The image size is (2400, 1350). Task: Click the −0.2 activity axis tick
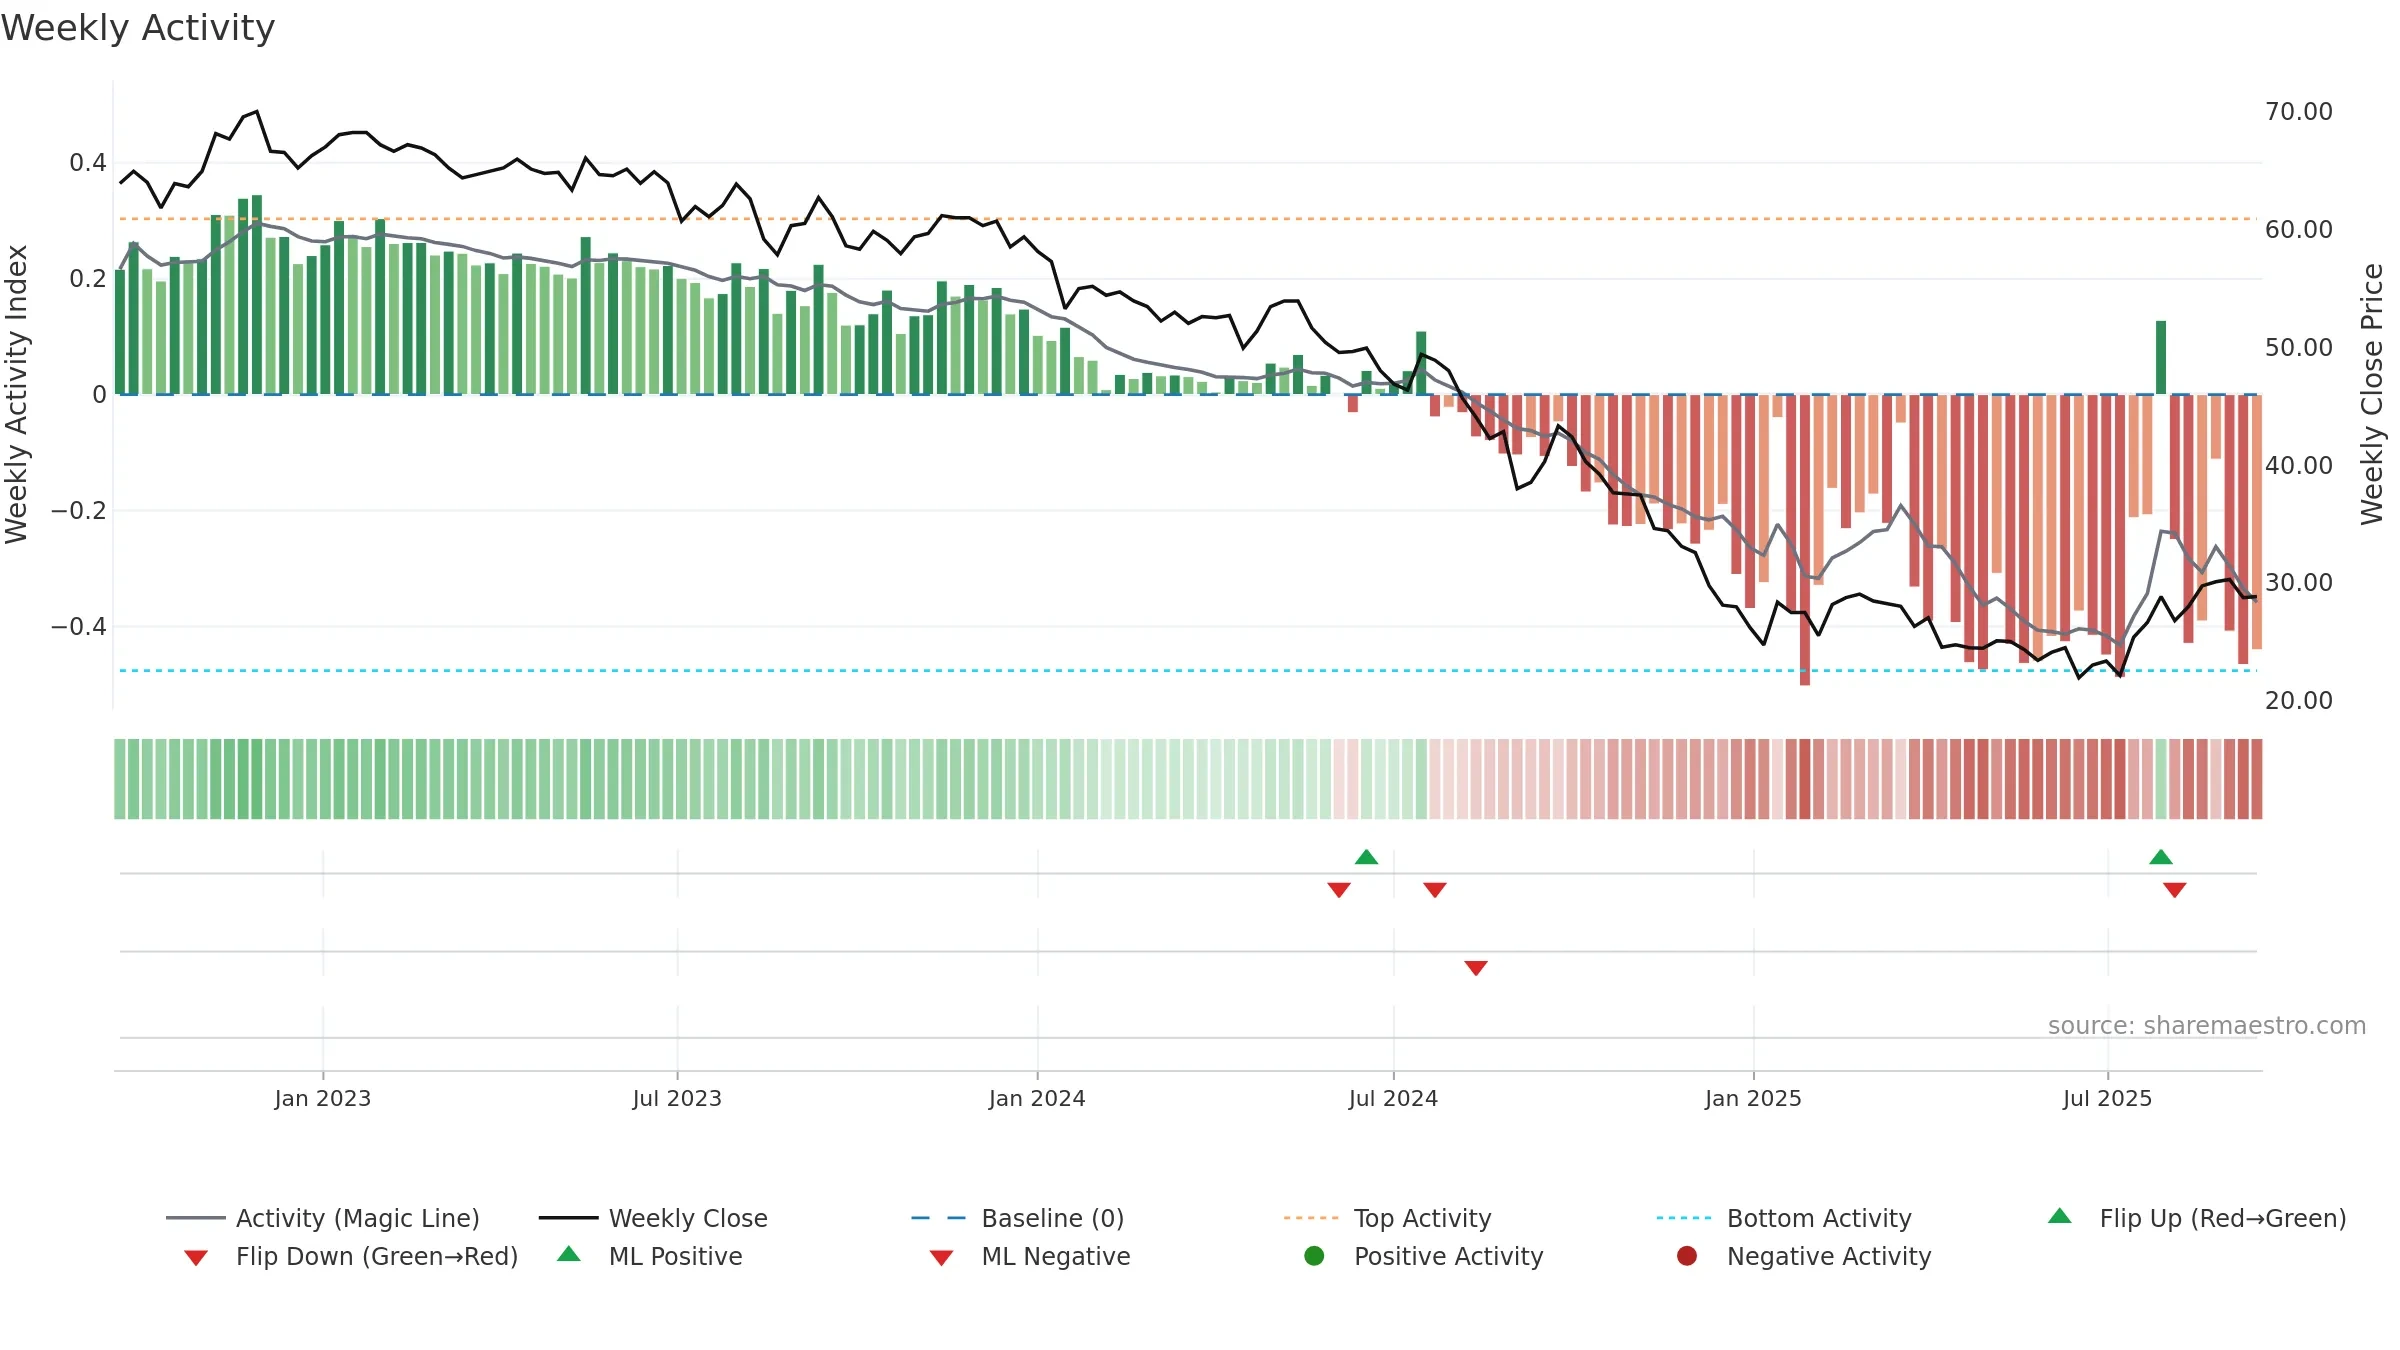79,510
